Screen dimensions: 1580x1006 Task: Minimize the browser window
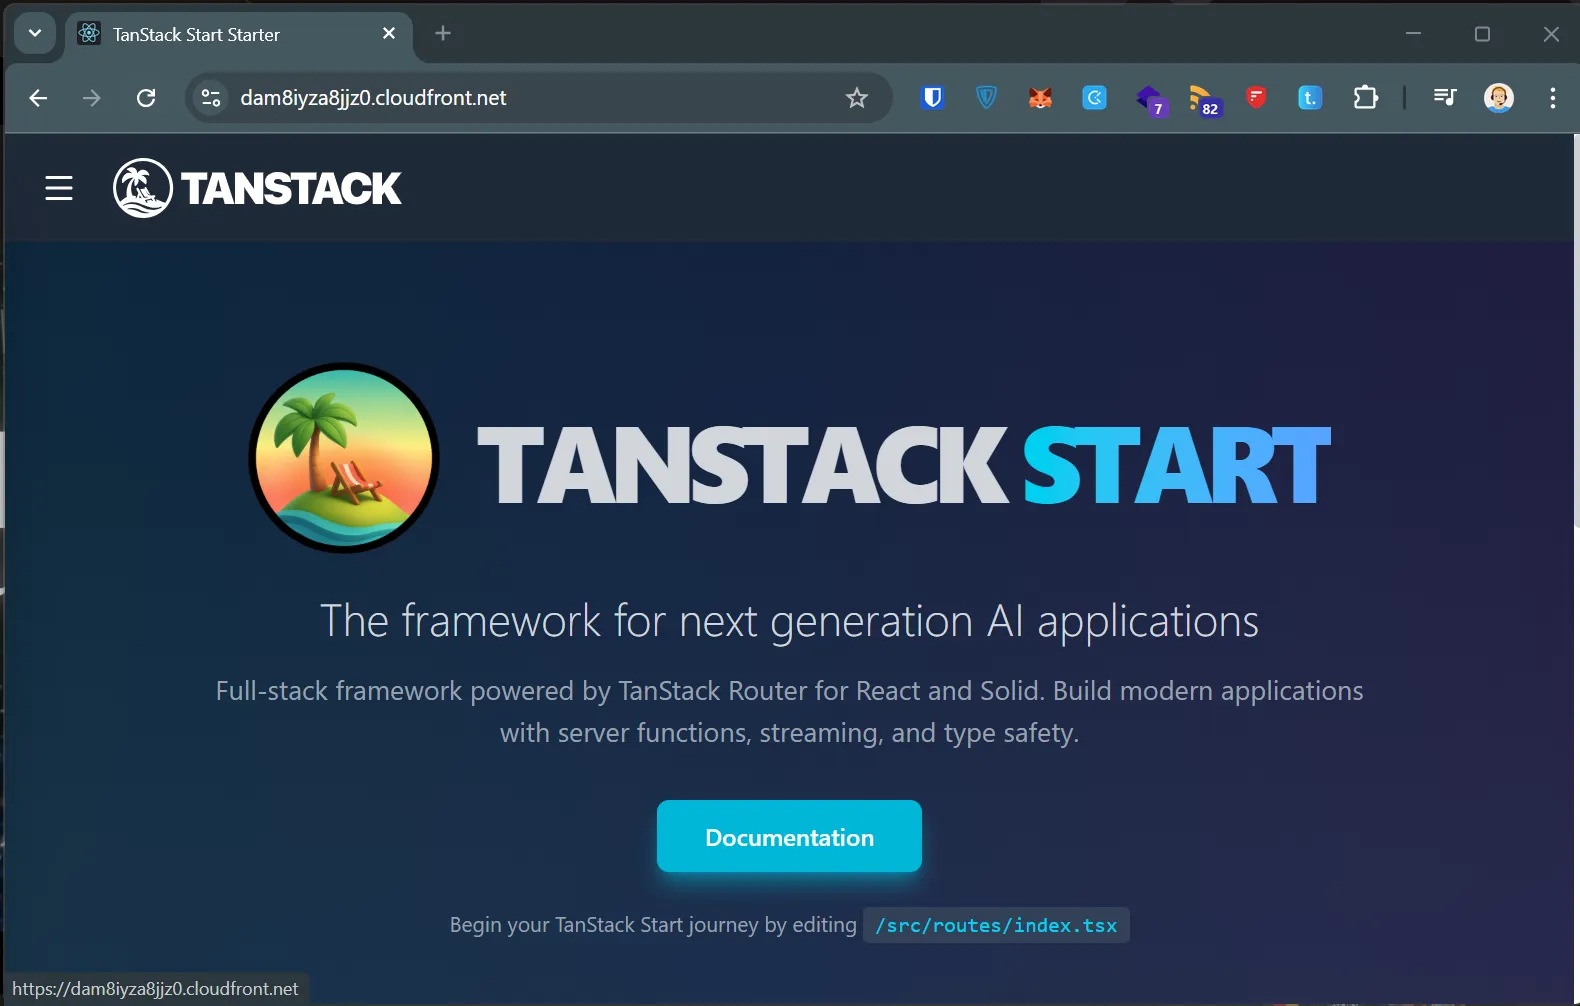1413,34
